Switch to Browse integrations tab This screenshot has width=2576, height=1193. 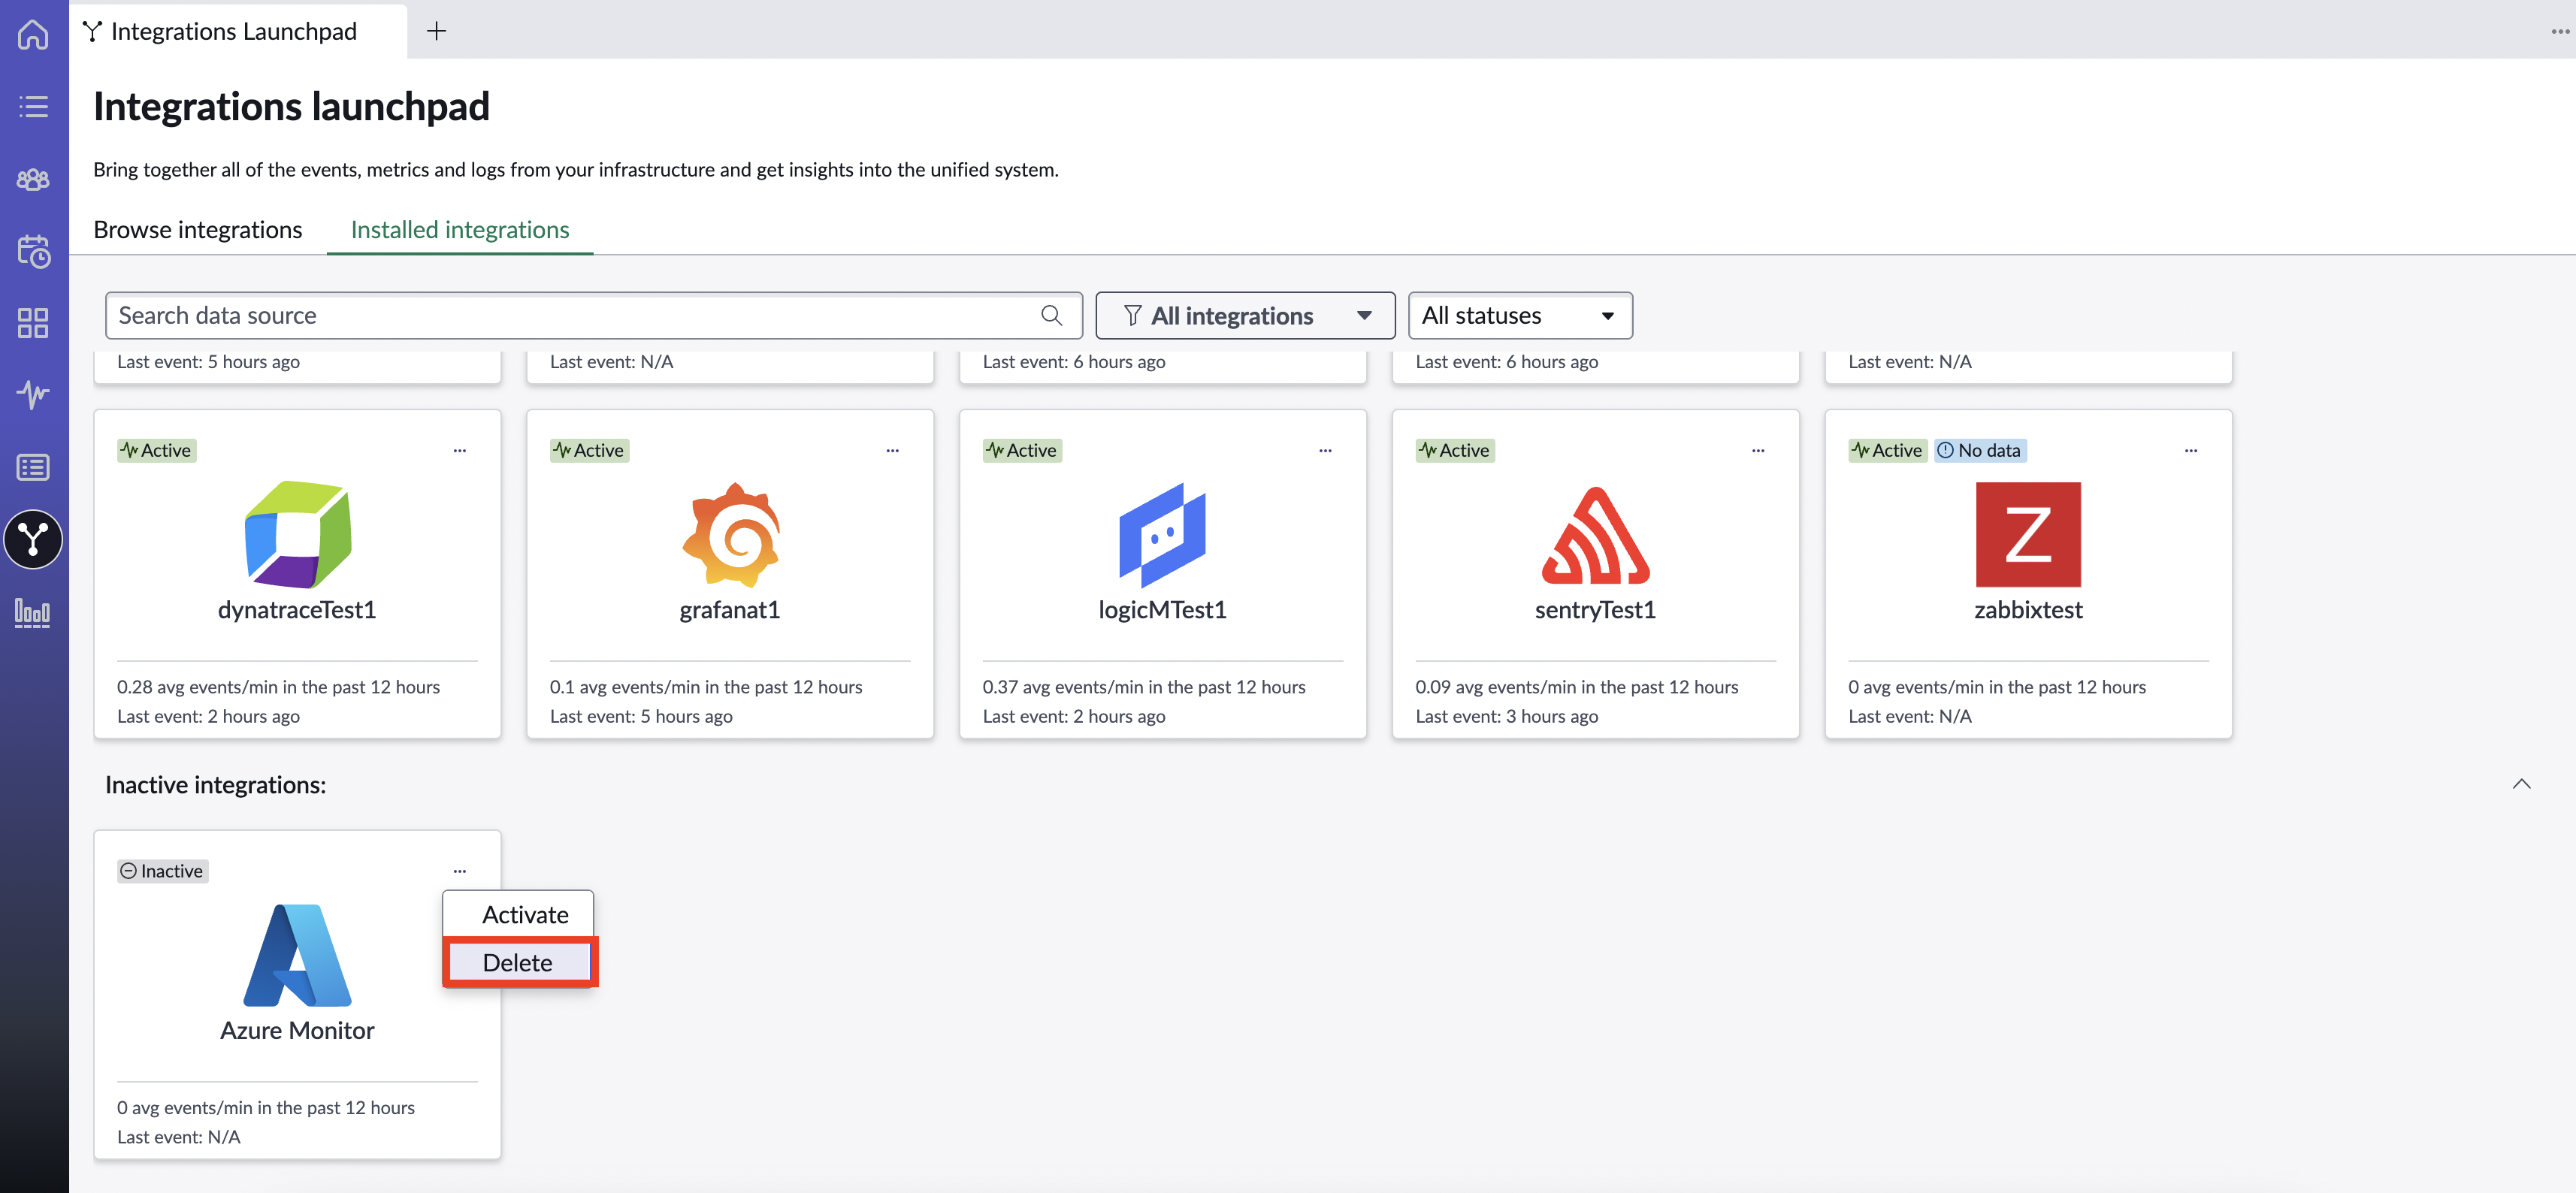(x=198, y=230)
